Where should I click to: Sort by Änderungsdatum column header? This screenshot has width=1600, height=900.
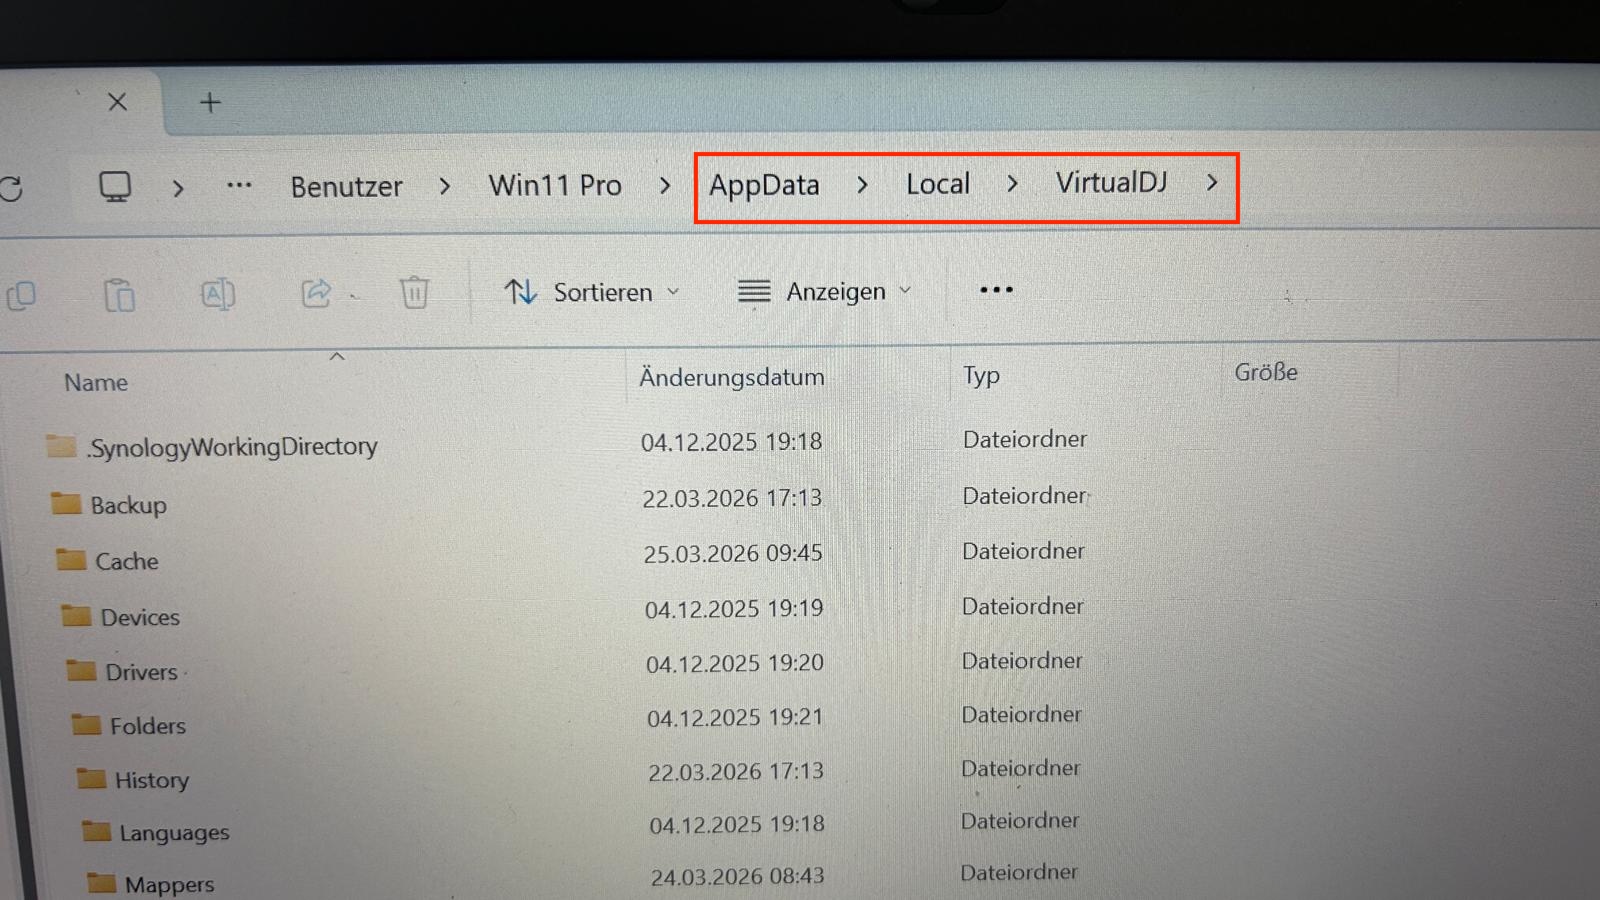pyautogui.click(x=732, y=377)
